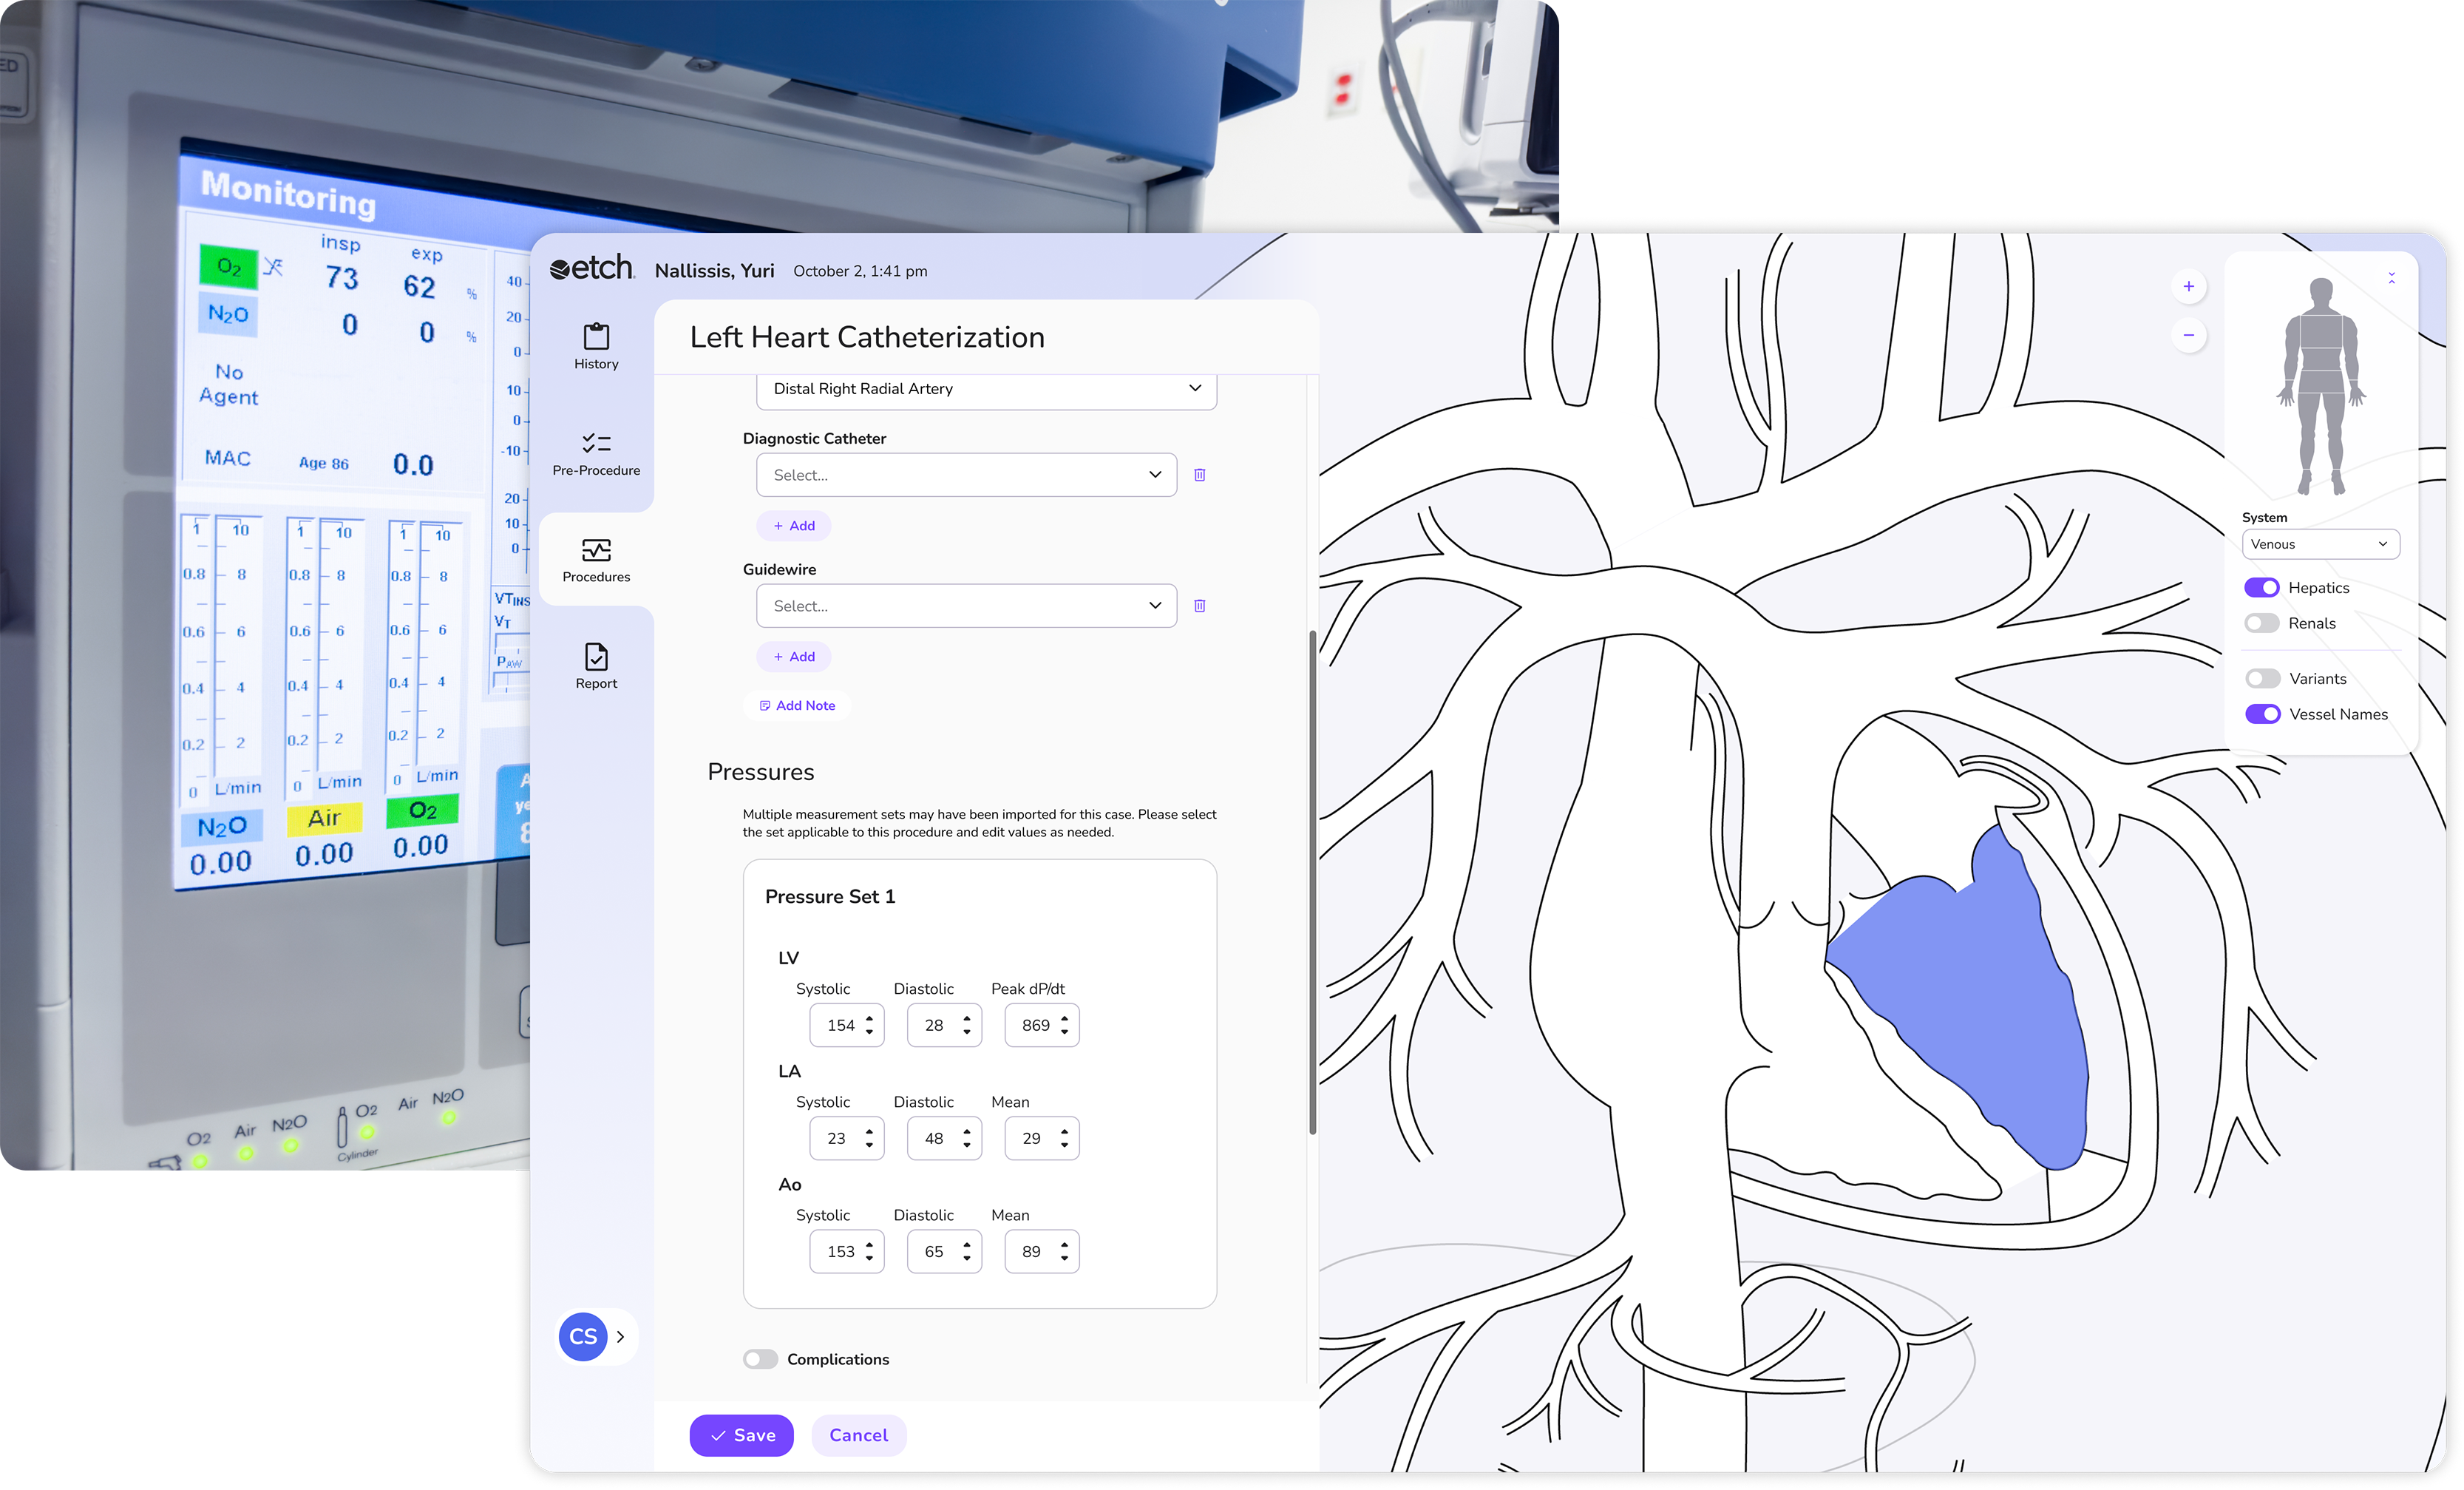Select the Procedures waveform icon
The height and width of the screenshot is (1490, 2464).
(596, 550)
